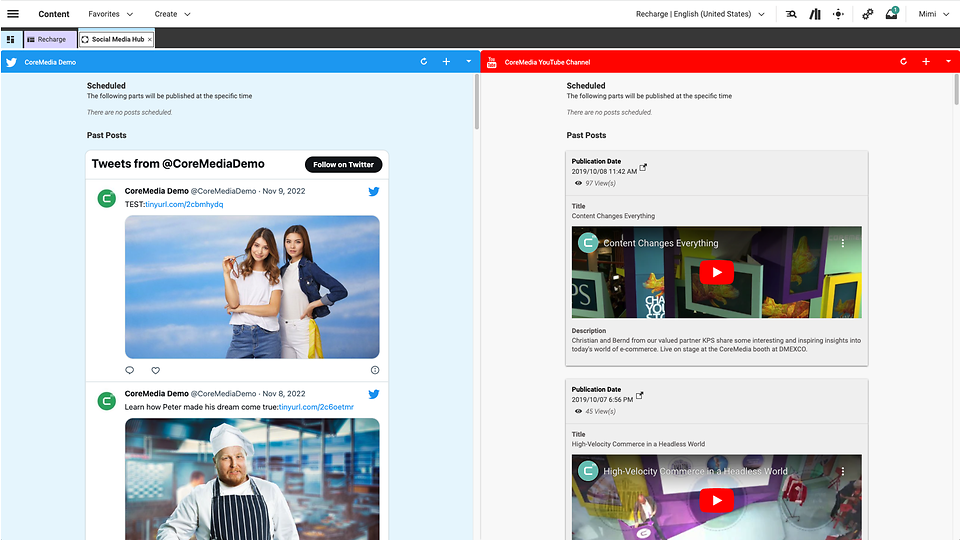Screen dimensions: 960x540
Task: Refresh the CoreMedia YouTube Channel feed
Action: (904, 61)
